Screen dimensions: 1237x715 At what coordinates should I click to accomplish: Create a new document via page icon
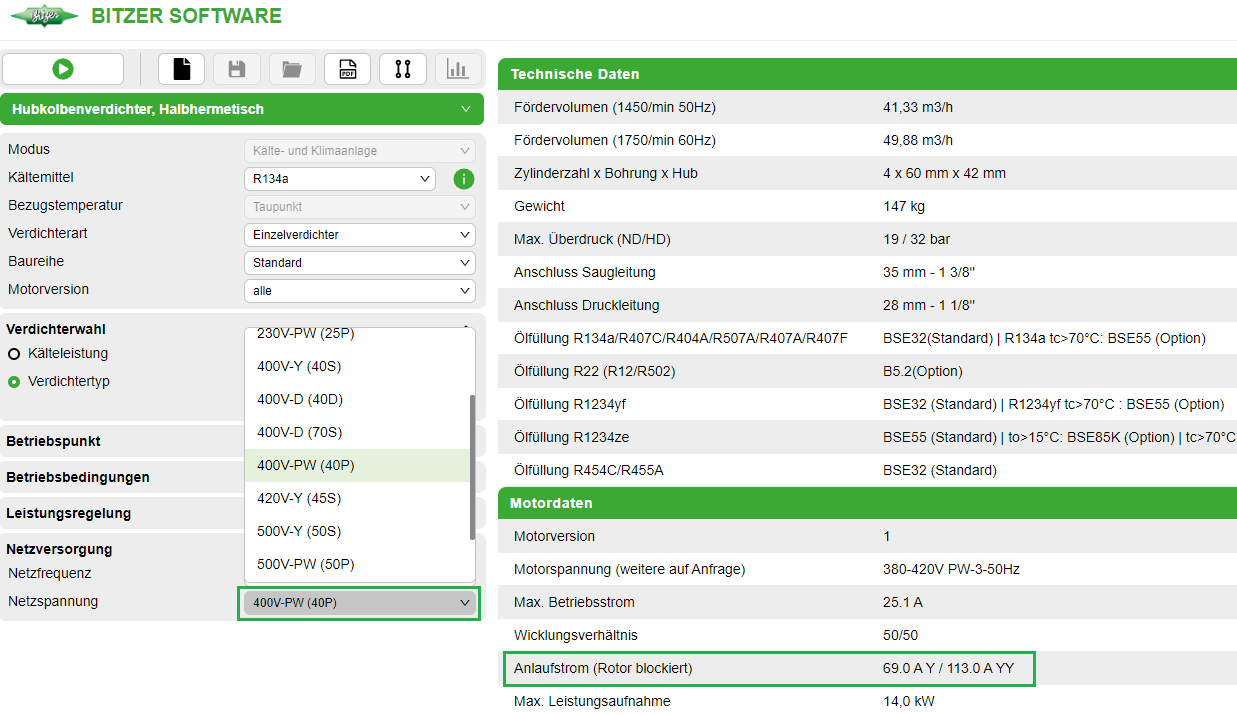click(181, 69)
